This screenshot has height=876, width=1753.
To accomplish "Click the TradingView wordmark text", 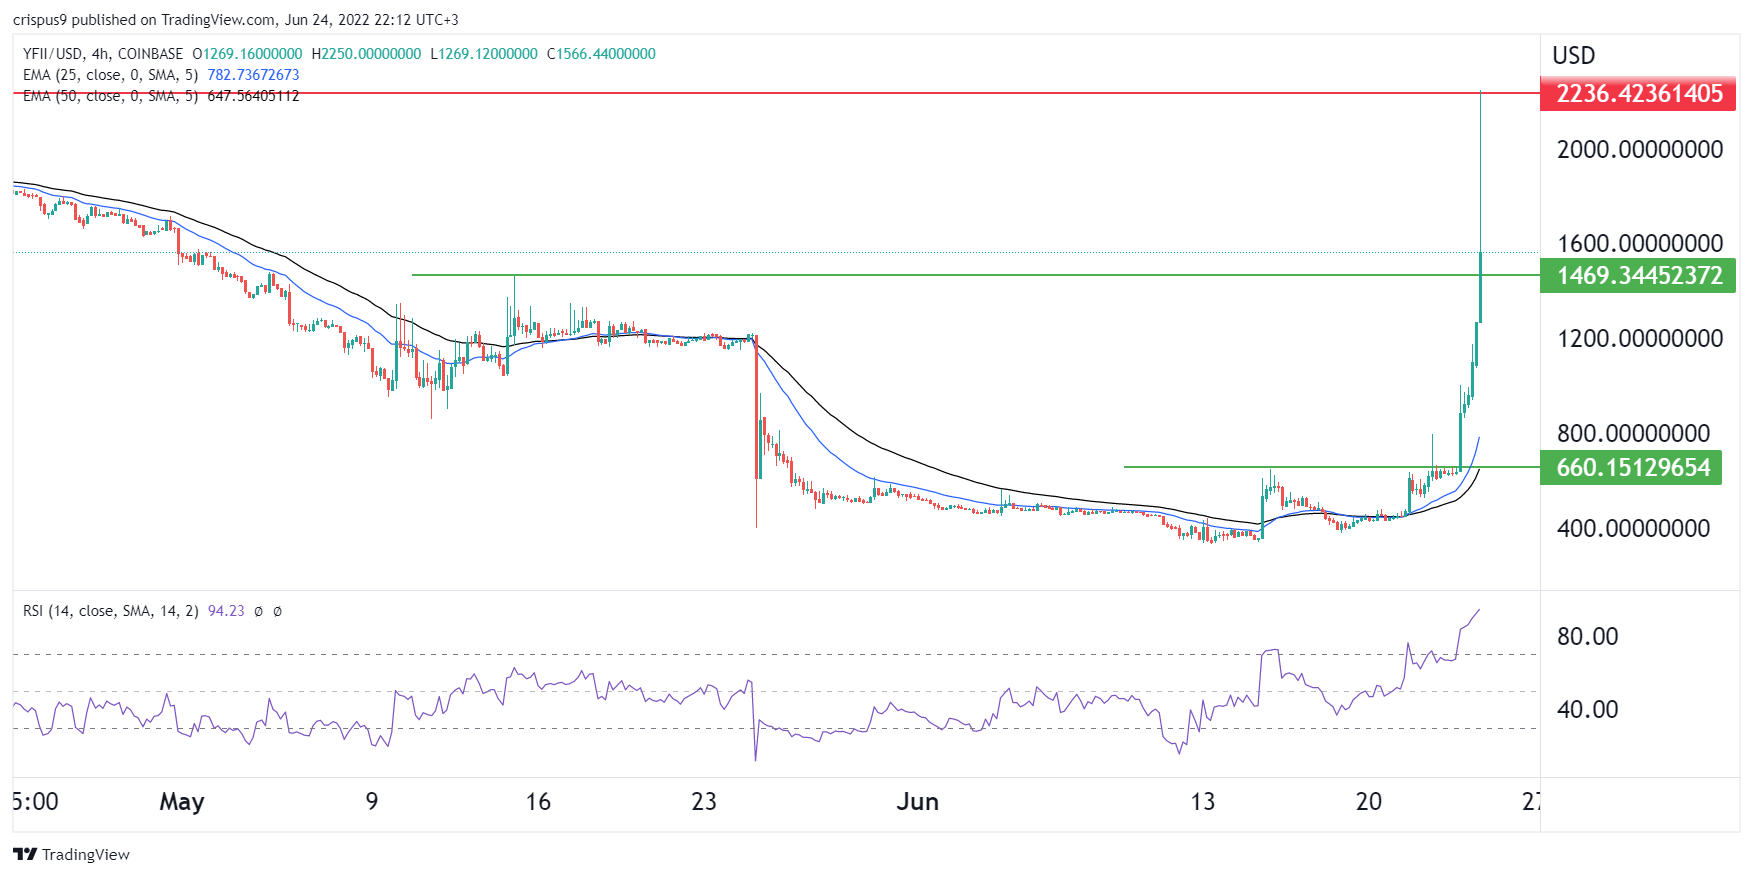I will 86,854.
